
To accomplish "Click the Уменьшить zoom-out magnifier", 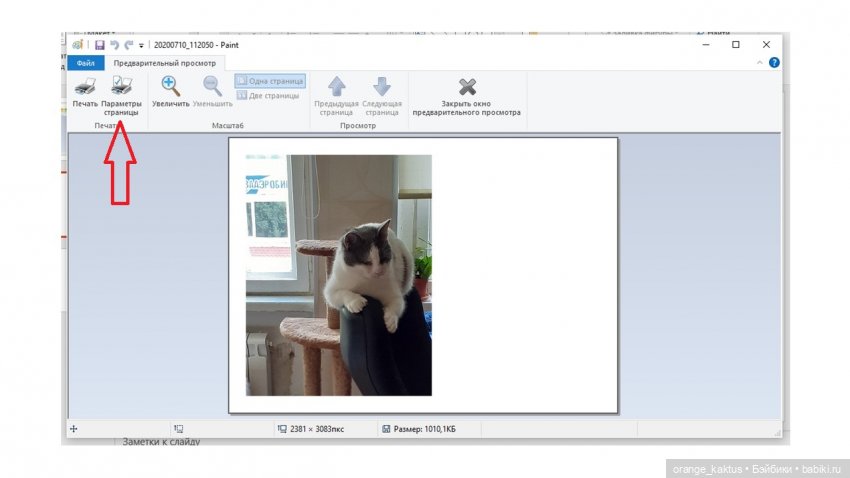I will point(212,87).
